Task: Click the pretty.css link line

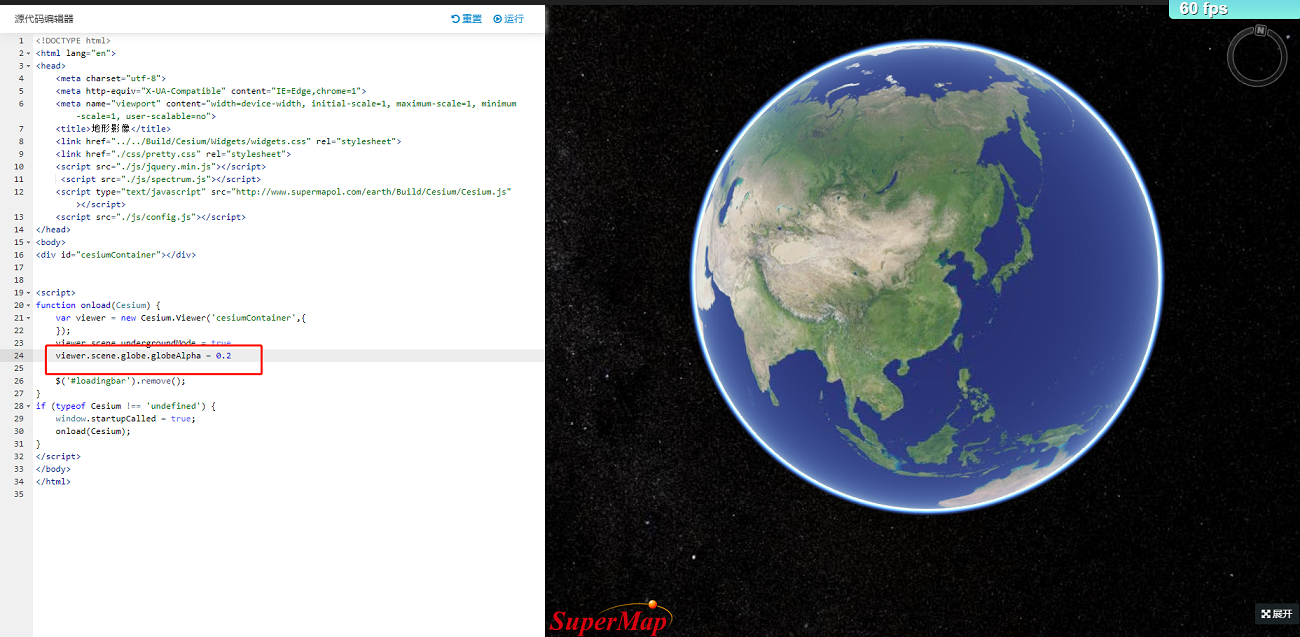Action: click(x=173, y=154)
